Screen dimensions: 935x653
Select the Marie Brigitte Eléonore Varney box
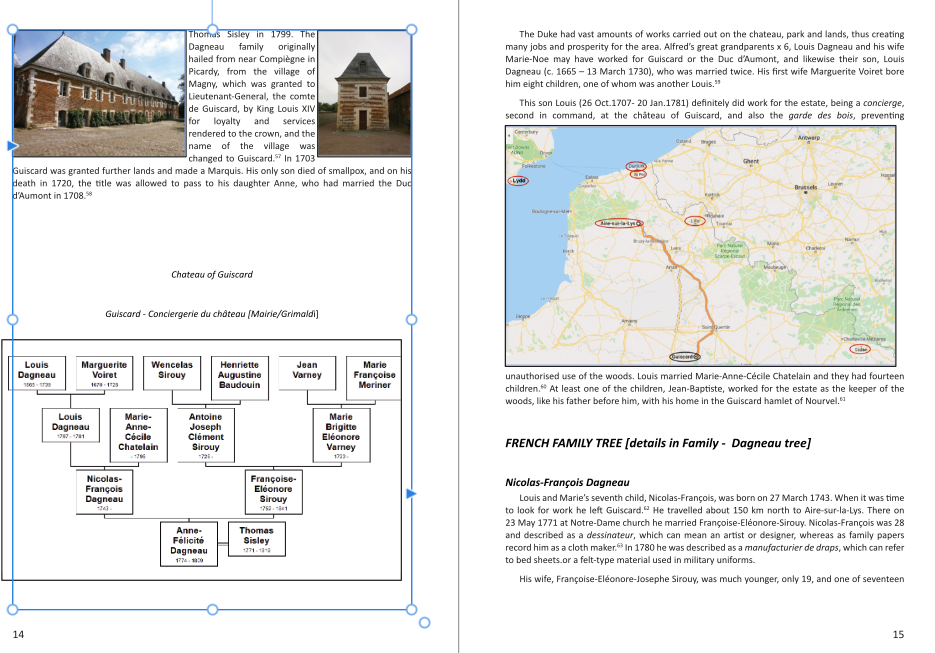coord(341,435)
